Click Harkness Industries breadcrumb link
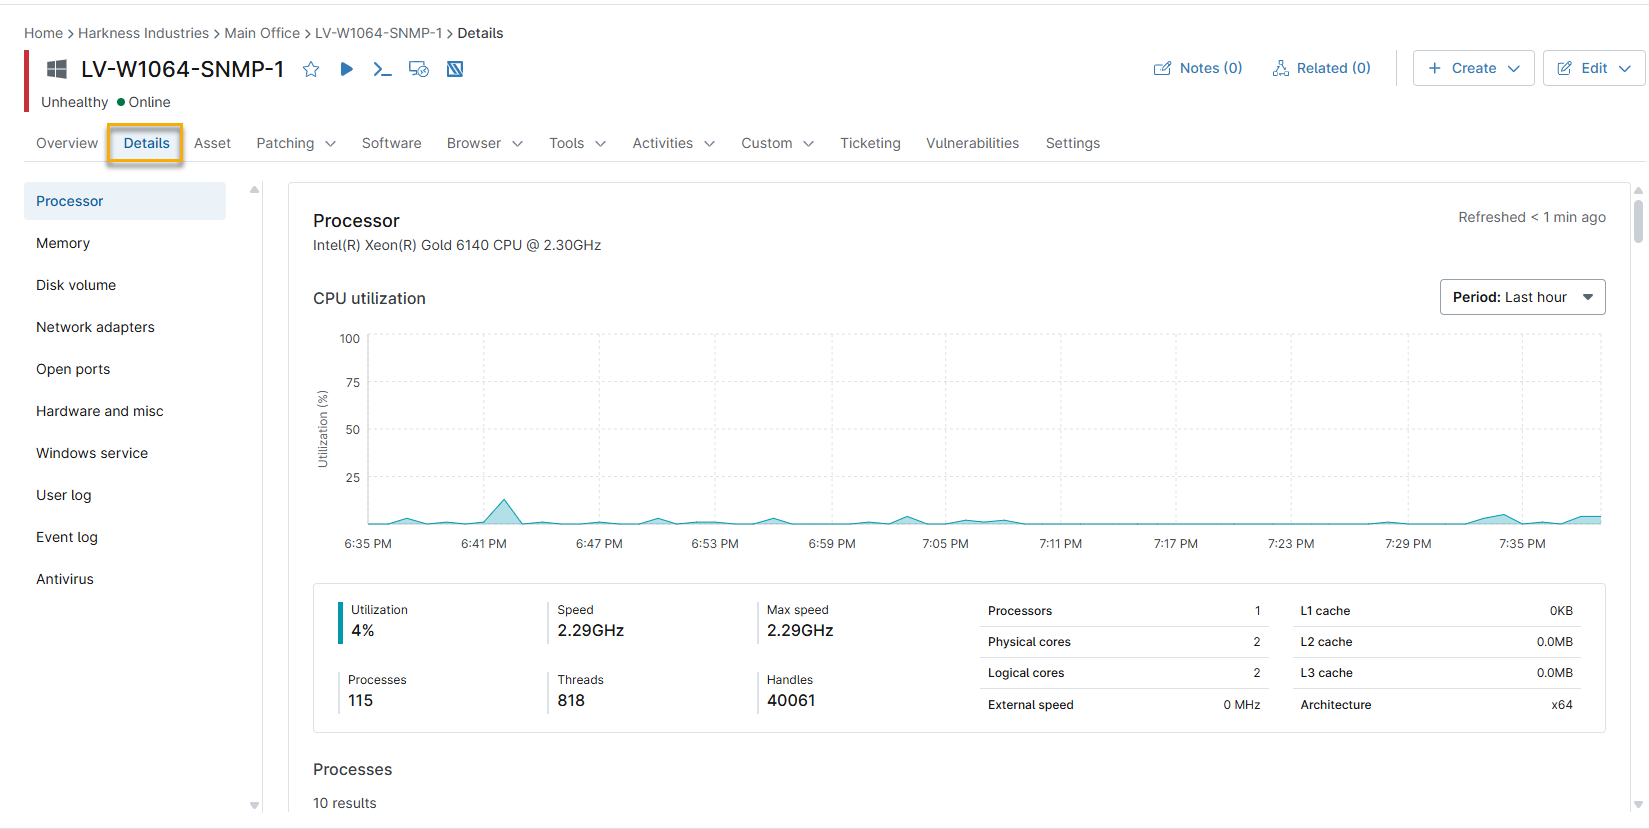Screen dimensions: 1649x829 (x=143, y=33)
